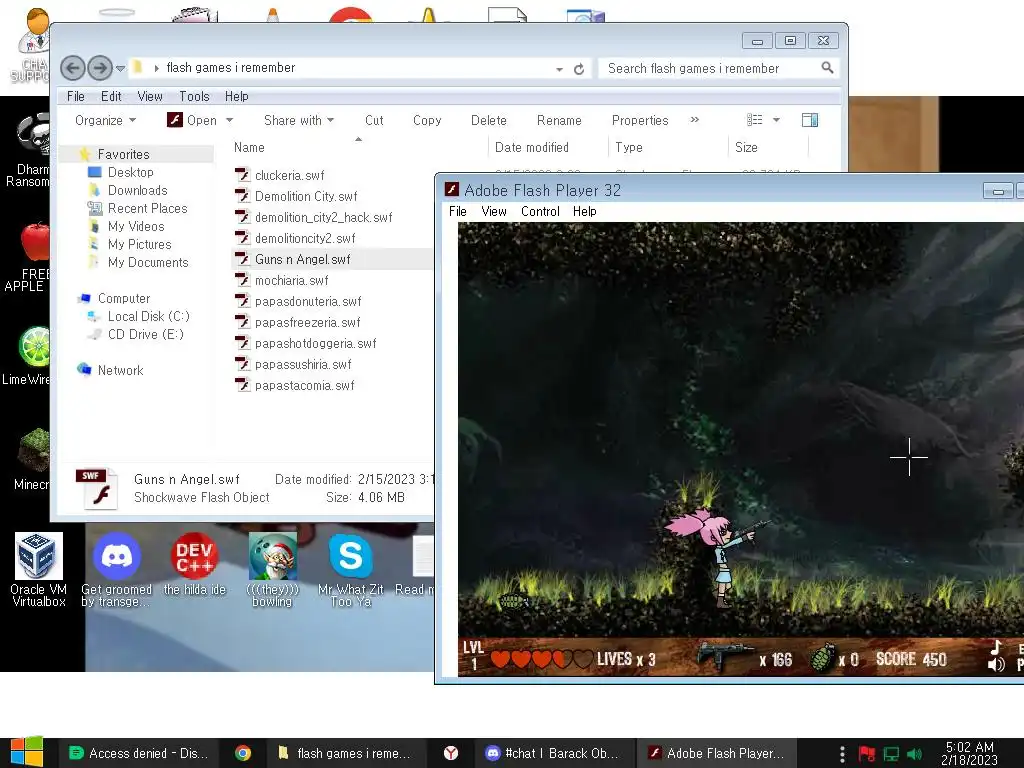The image size is (1024, 768).
Task: Expand the Share with dropdown
Action: pyautogui.click(x=299, y=120)
